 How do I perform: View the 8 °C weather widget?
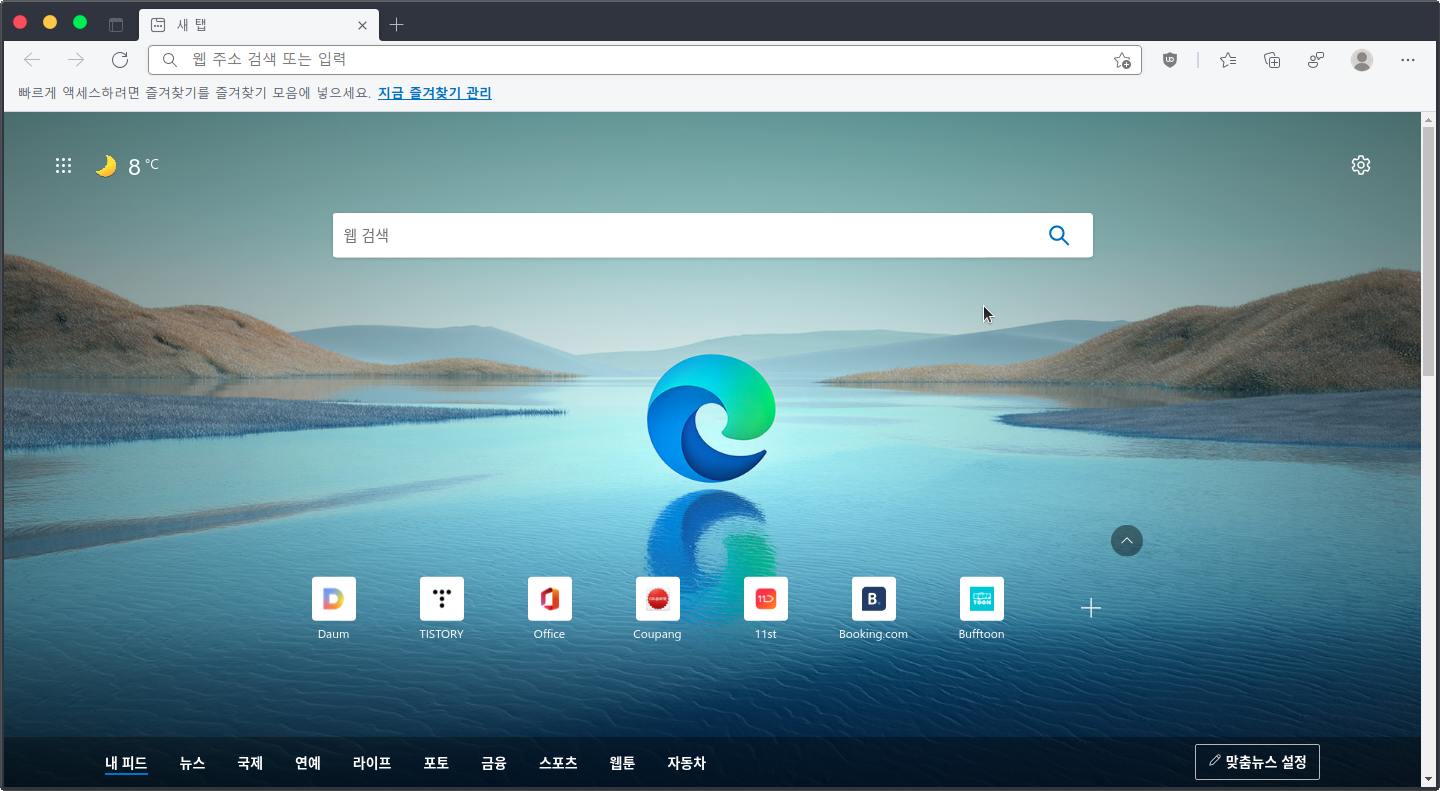127,166
